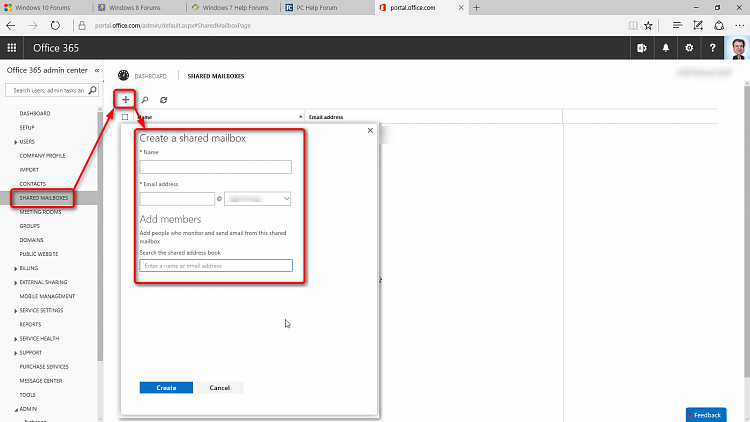Open MEETING ROOMS in the sidebar
The width and height of the screenshot is (750, 422).
coord(40,212)
